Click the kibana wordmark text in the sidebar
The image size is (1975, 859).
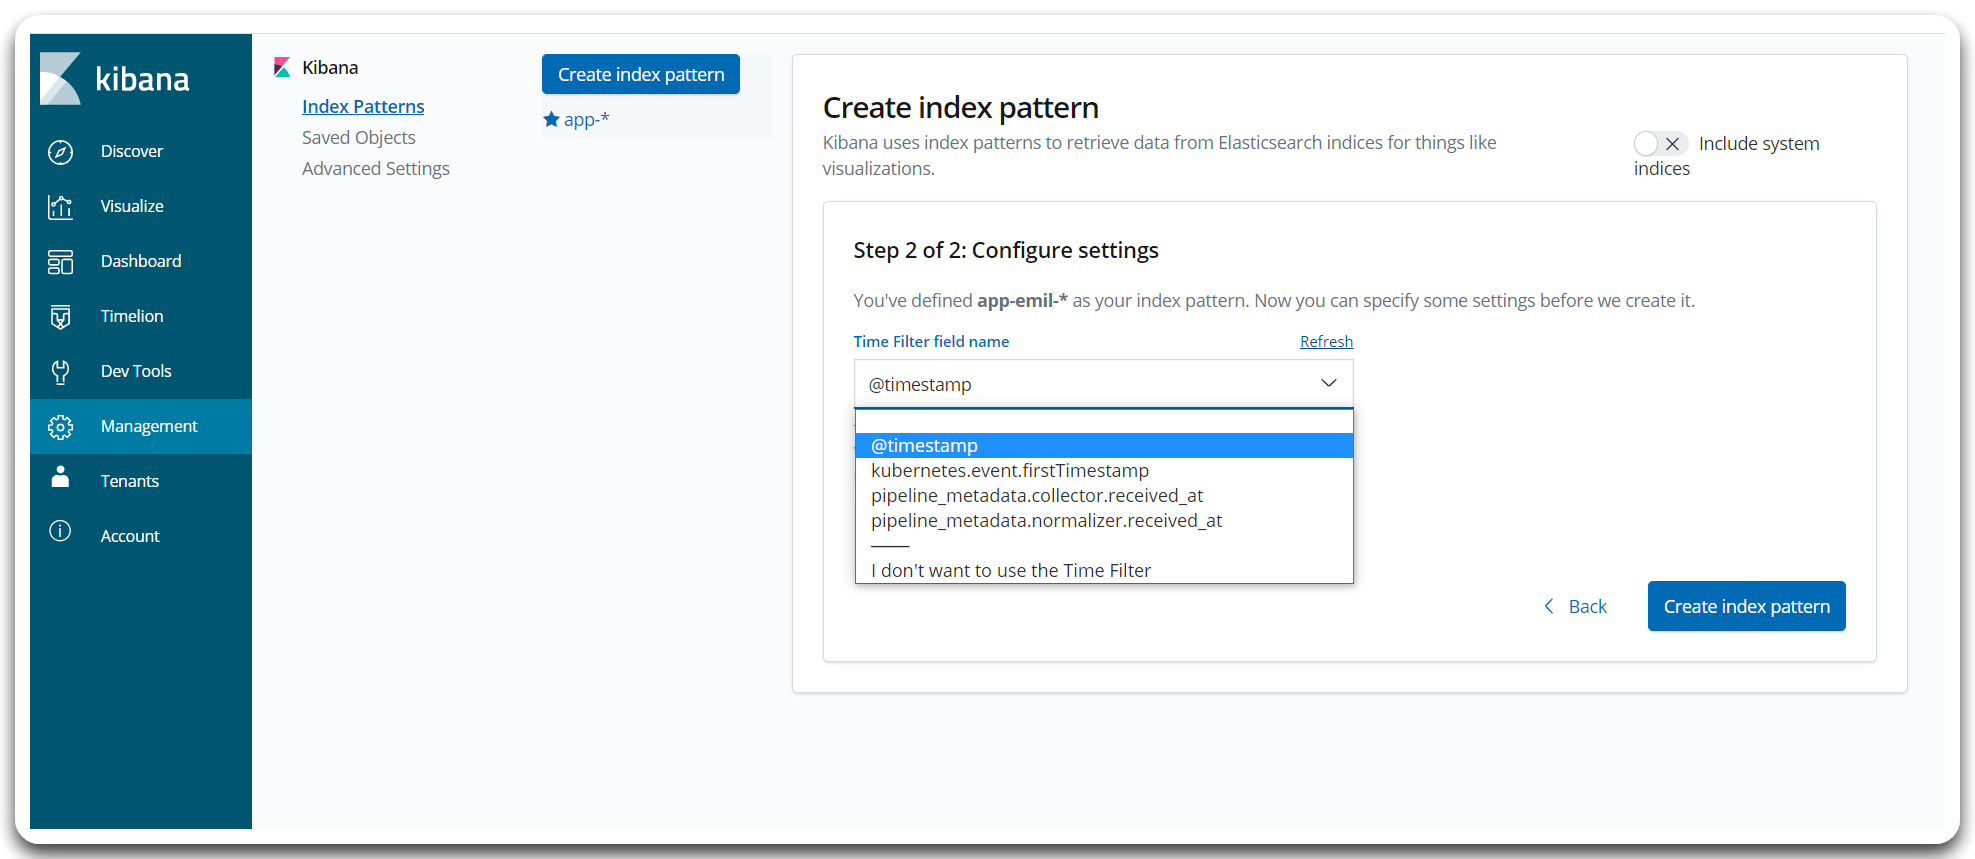tap(142, 80)
